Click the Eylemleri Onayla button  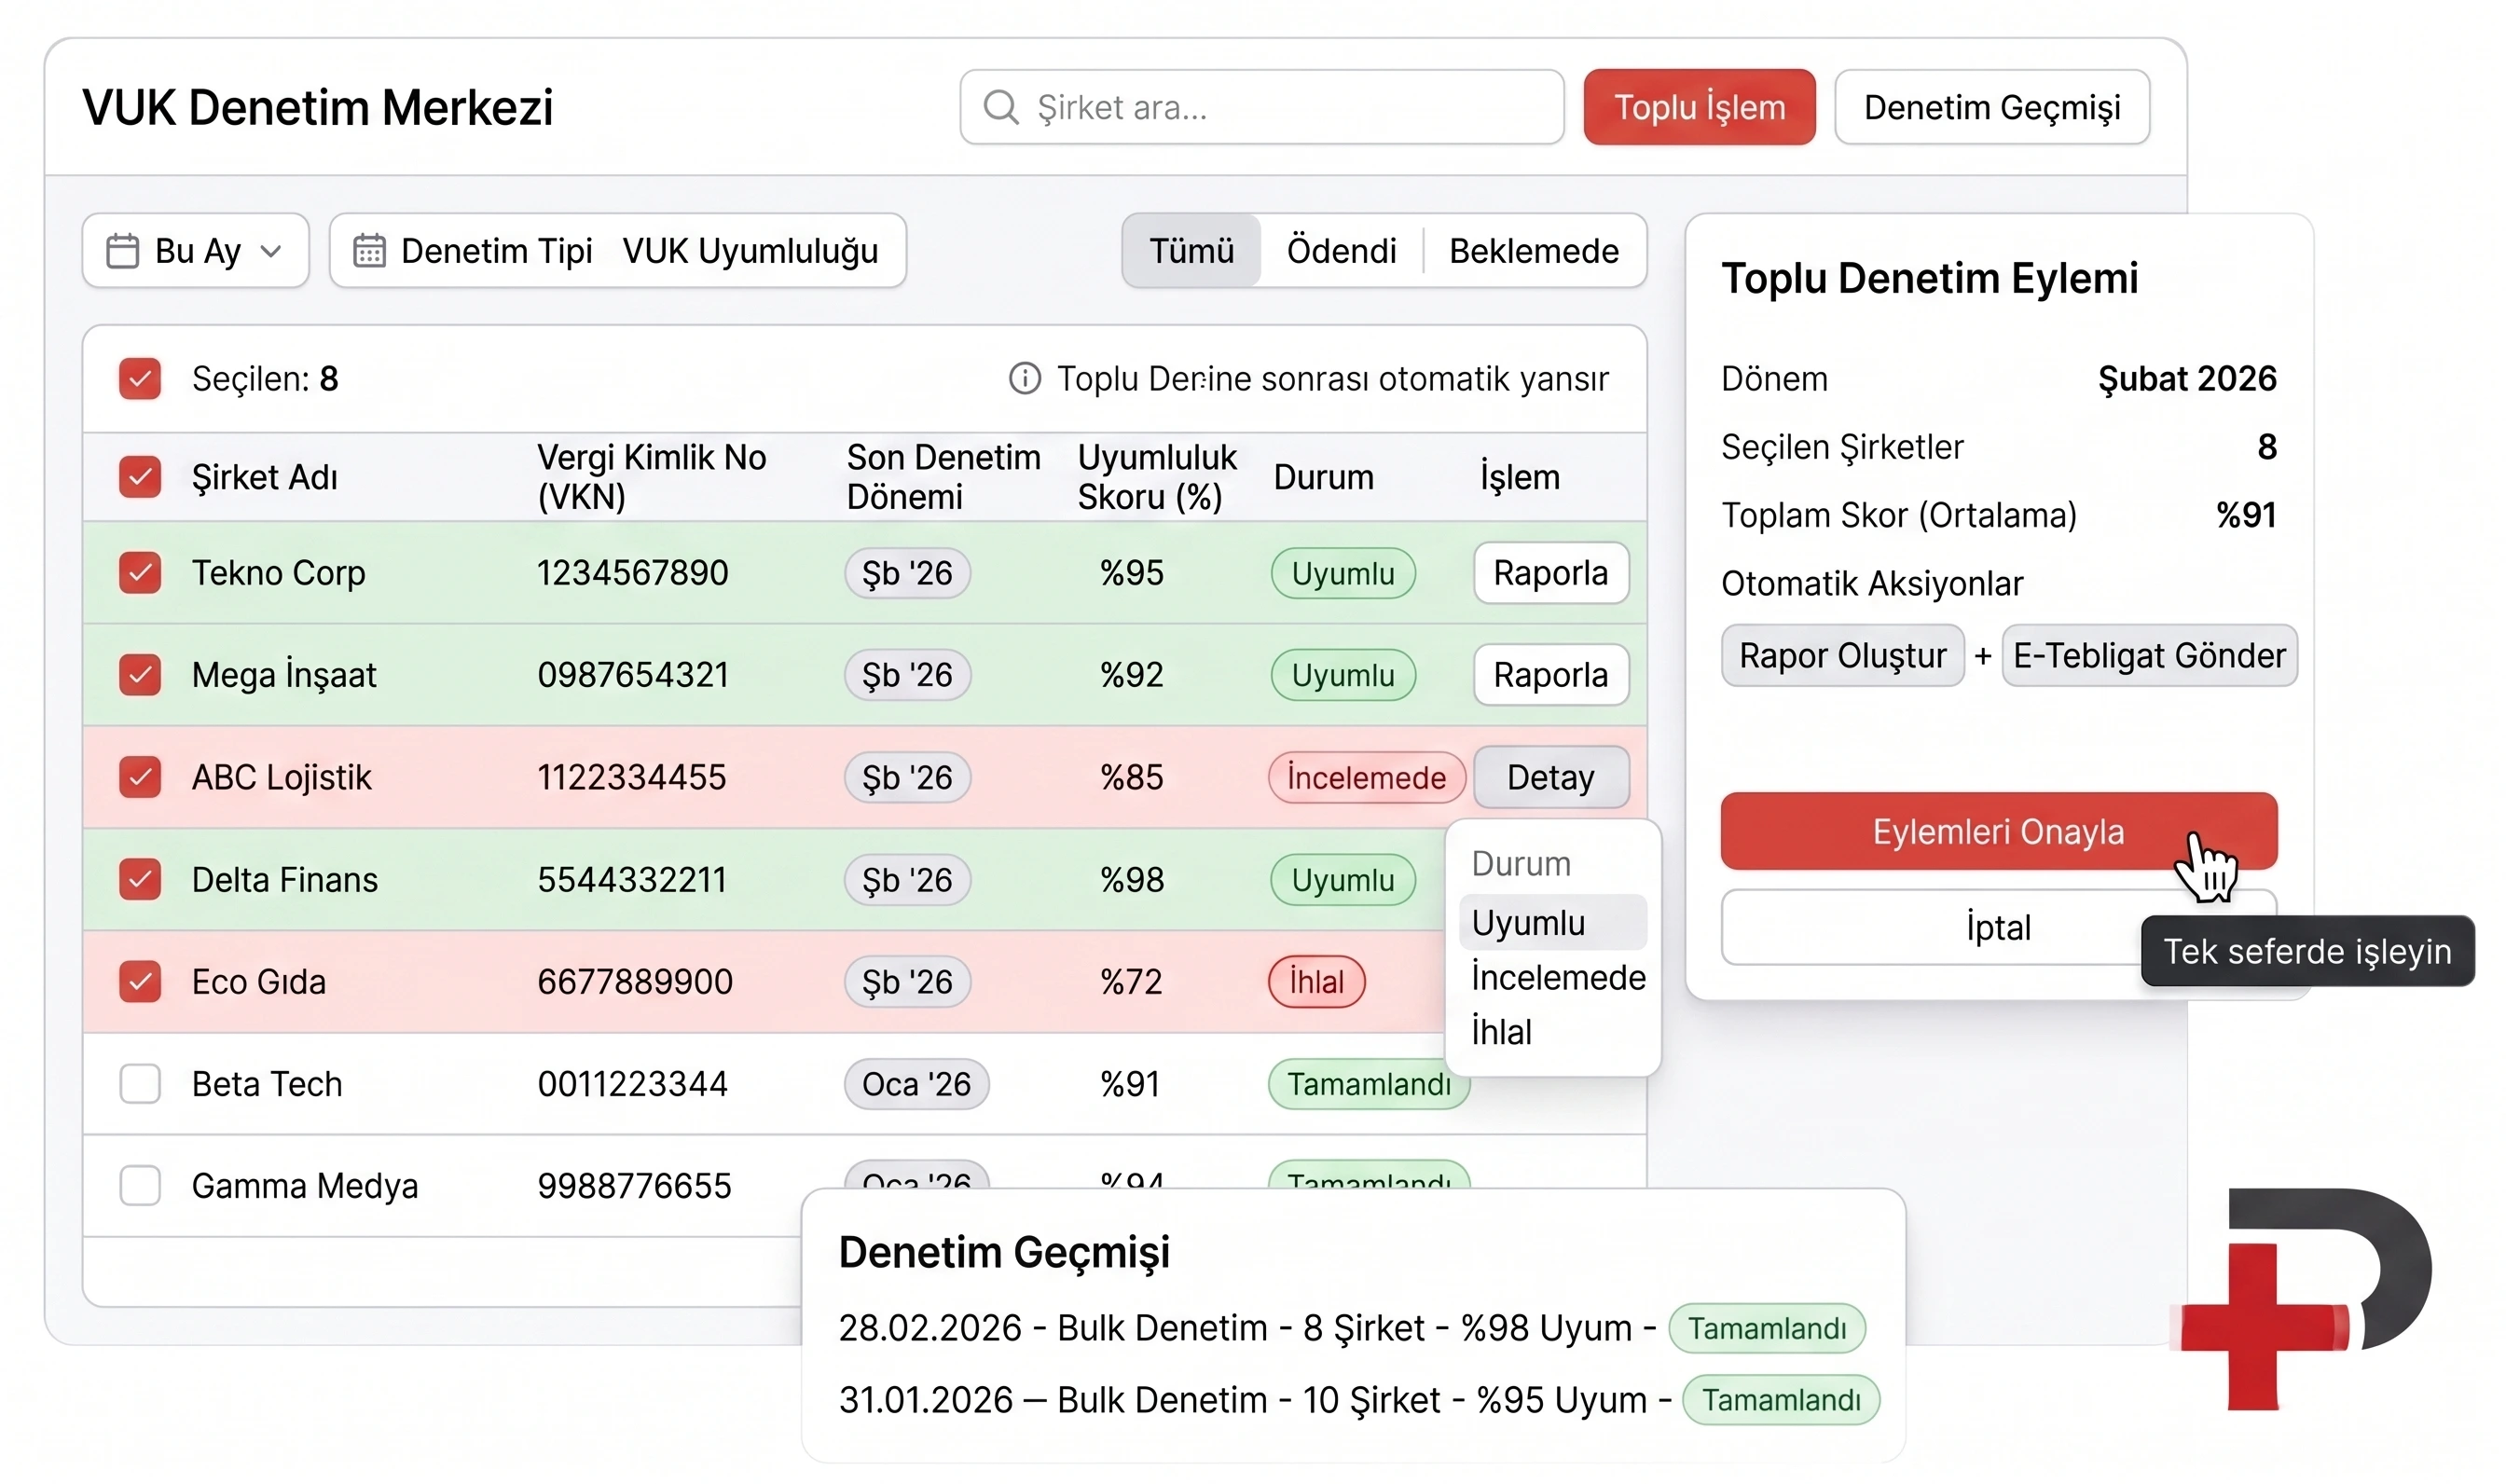tap(1998, 831)
